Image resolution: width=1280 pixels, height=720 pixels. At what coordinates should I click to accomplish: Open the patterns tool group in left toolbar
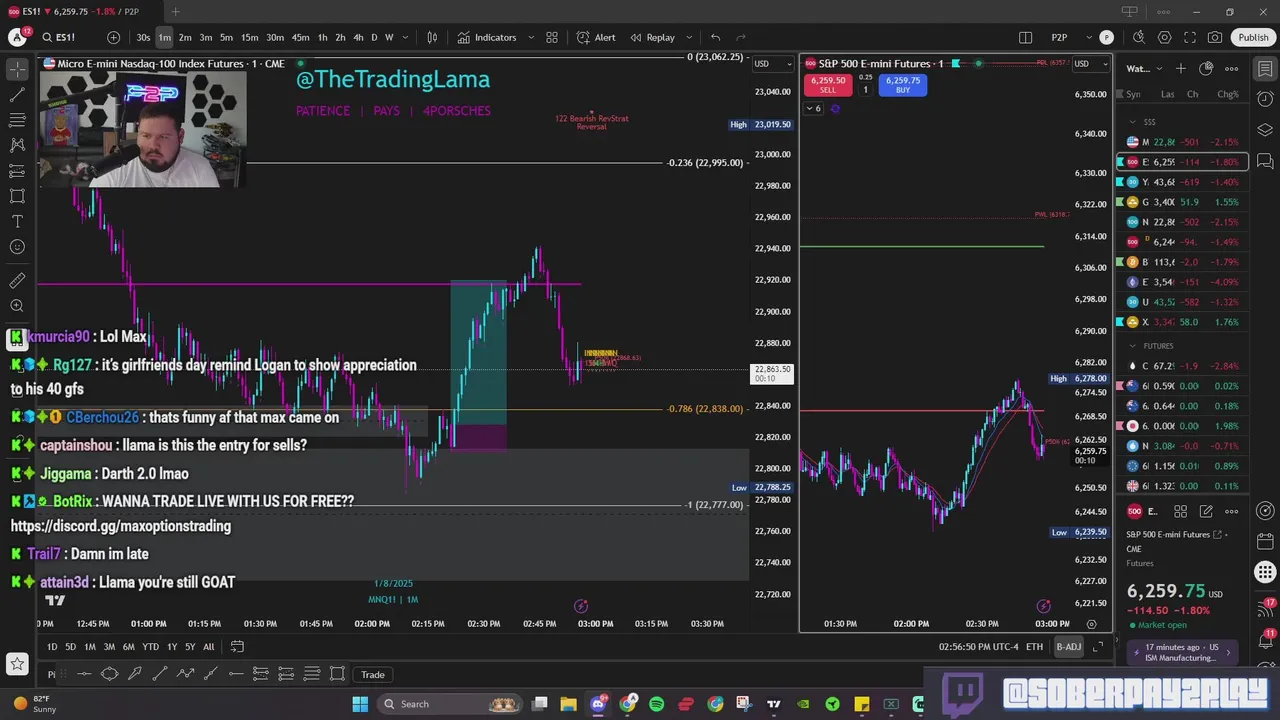coord(17,145)
